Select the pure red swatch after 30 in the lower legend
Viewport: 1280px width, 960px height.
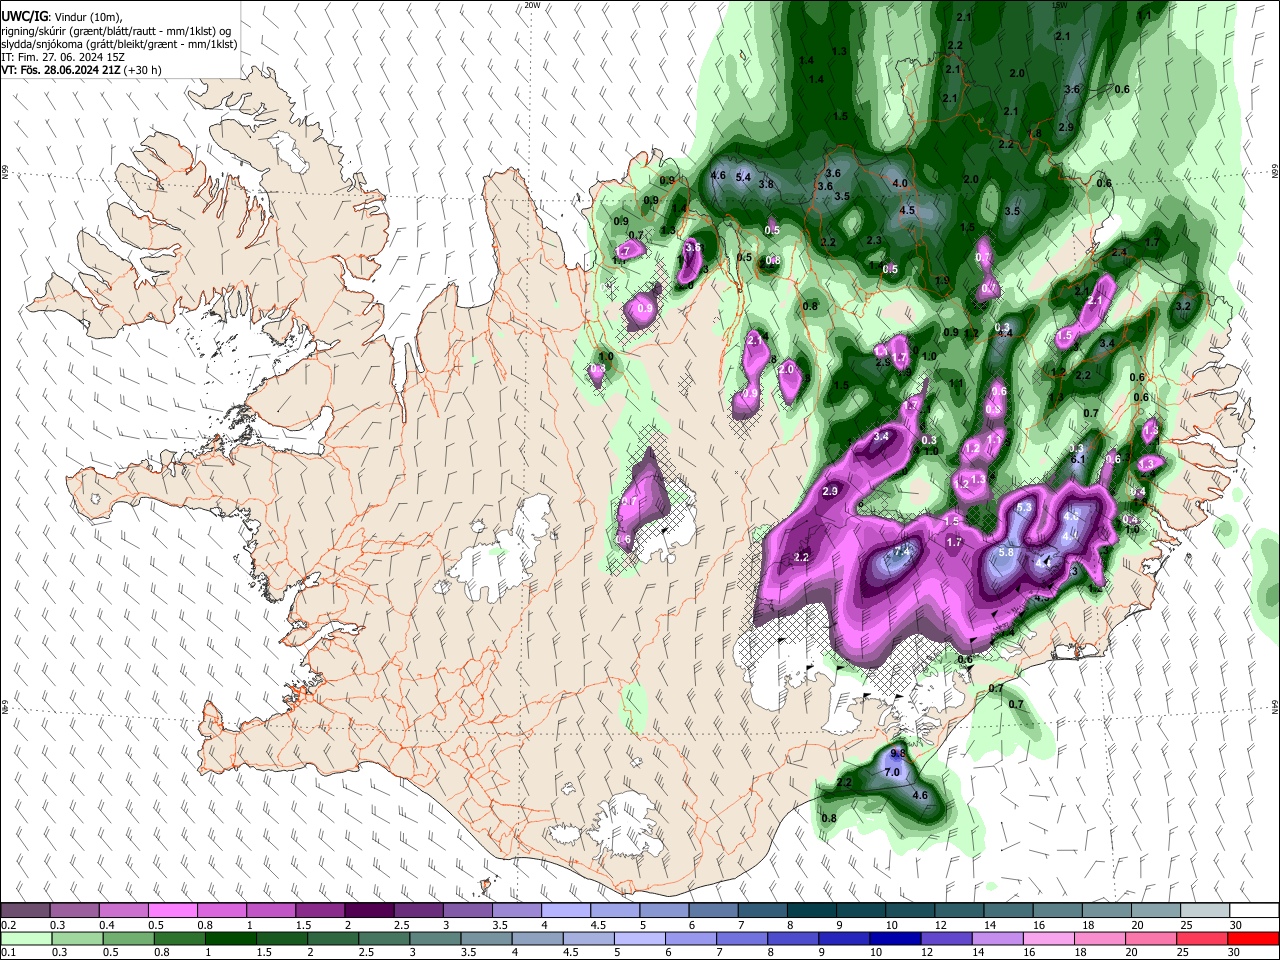tap(1252, 938)
